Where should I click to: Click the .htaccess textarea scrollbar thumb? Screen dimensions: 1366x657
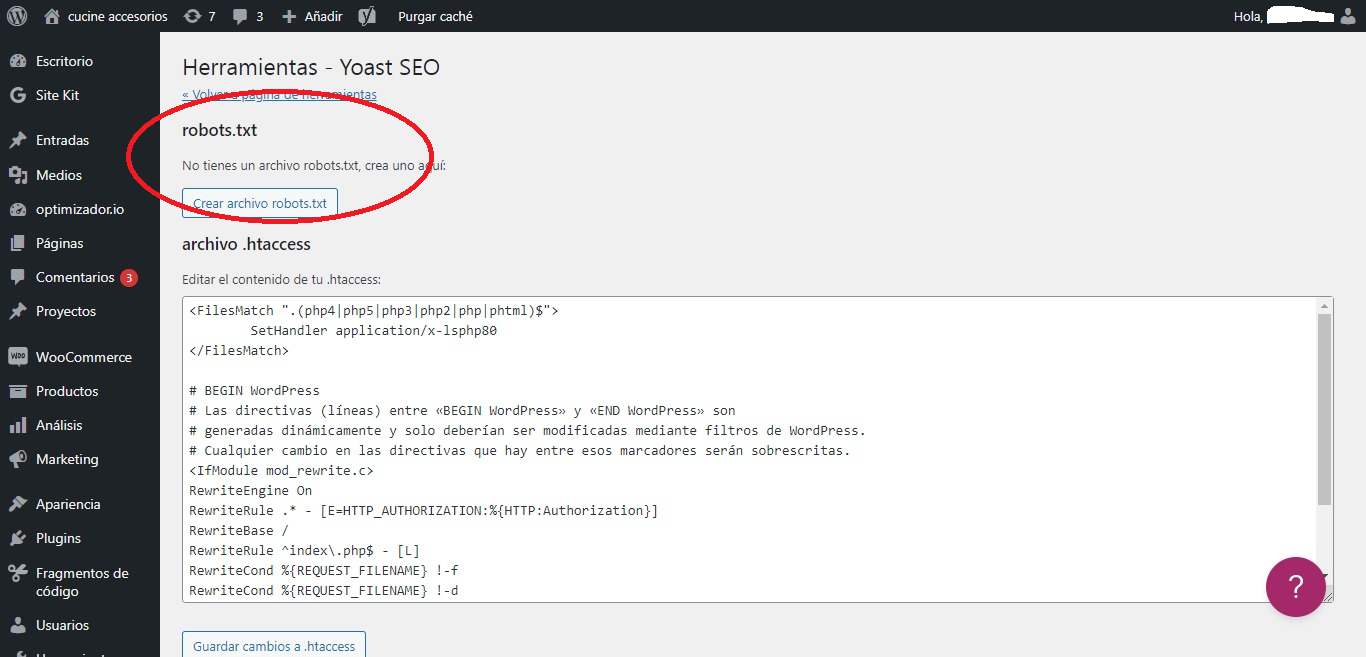pyautogui.click(x=1324, y=408)
